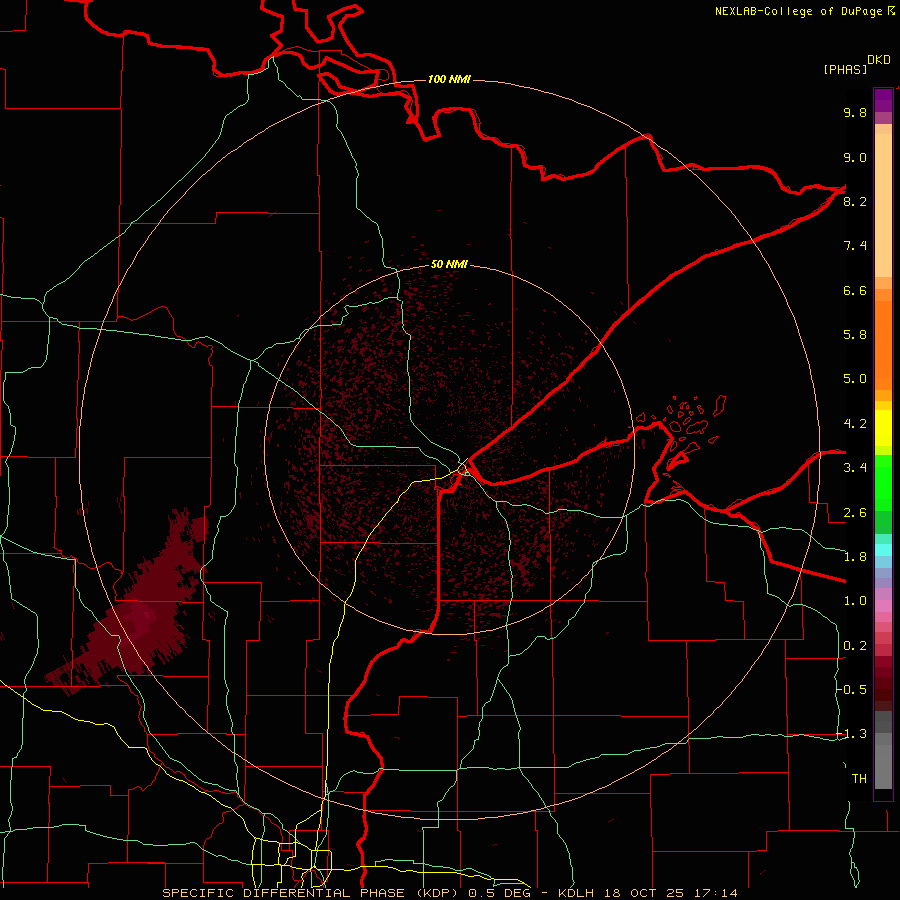The width and height of the screenshot is (900, 900).
Task: Pick the pink color bar segment
Action: [883, 606]
